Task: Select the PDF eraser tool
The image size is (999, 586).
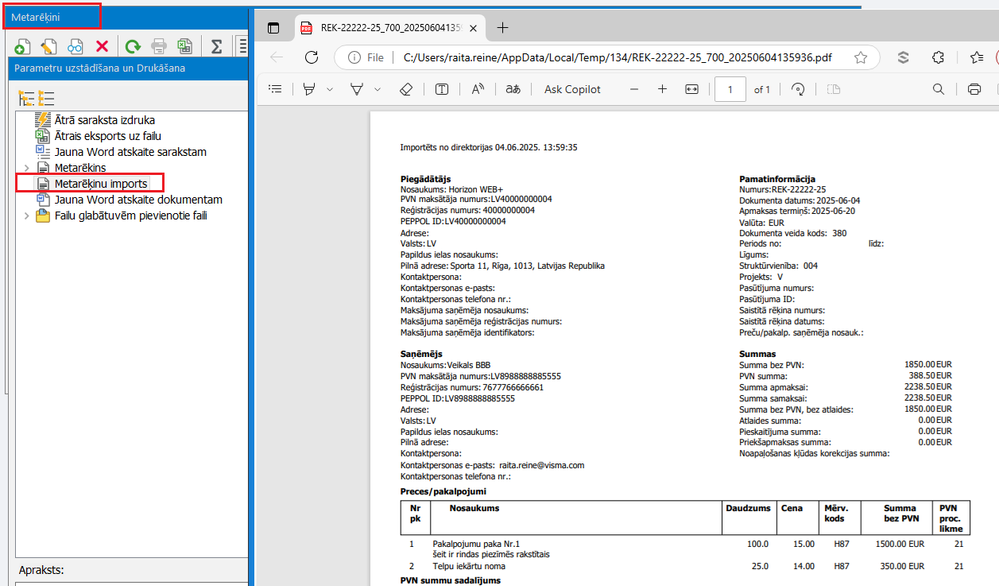Action: point(406,89)
